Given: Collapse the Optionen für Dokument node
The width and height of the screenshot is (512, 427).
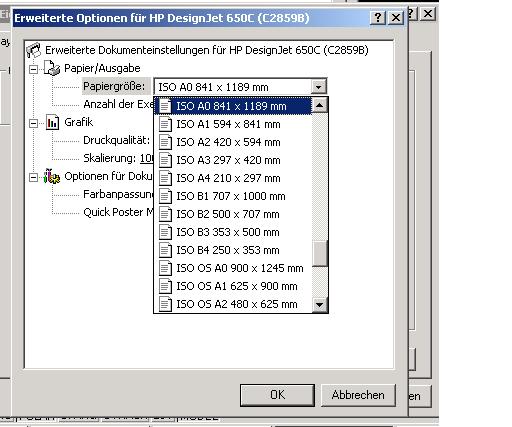Looking at the screenshot, I should [x=33, y=177].
